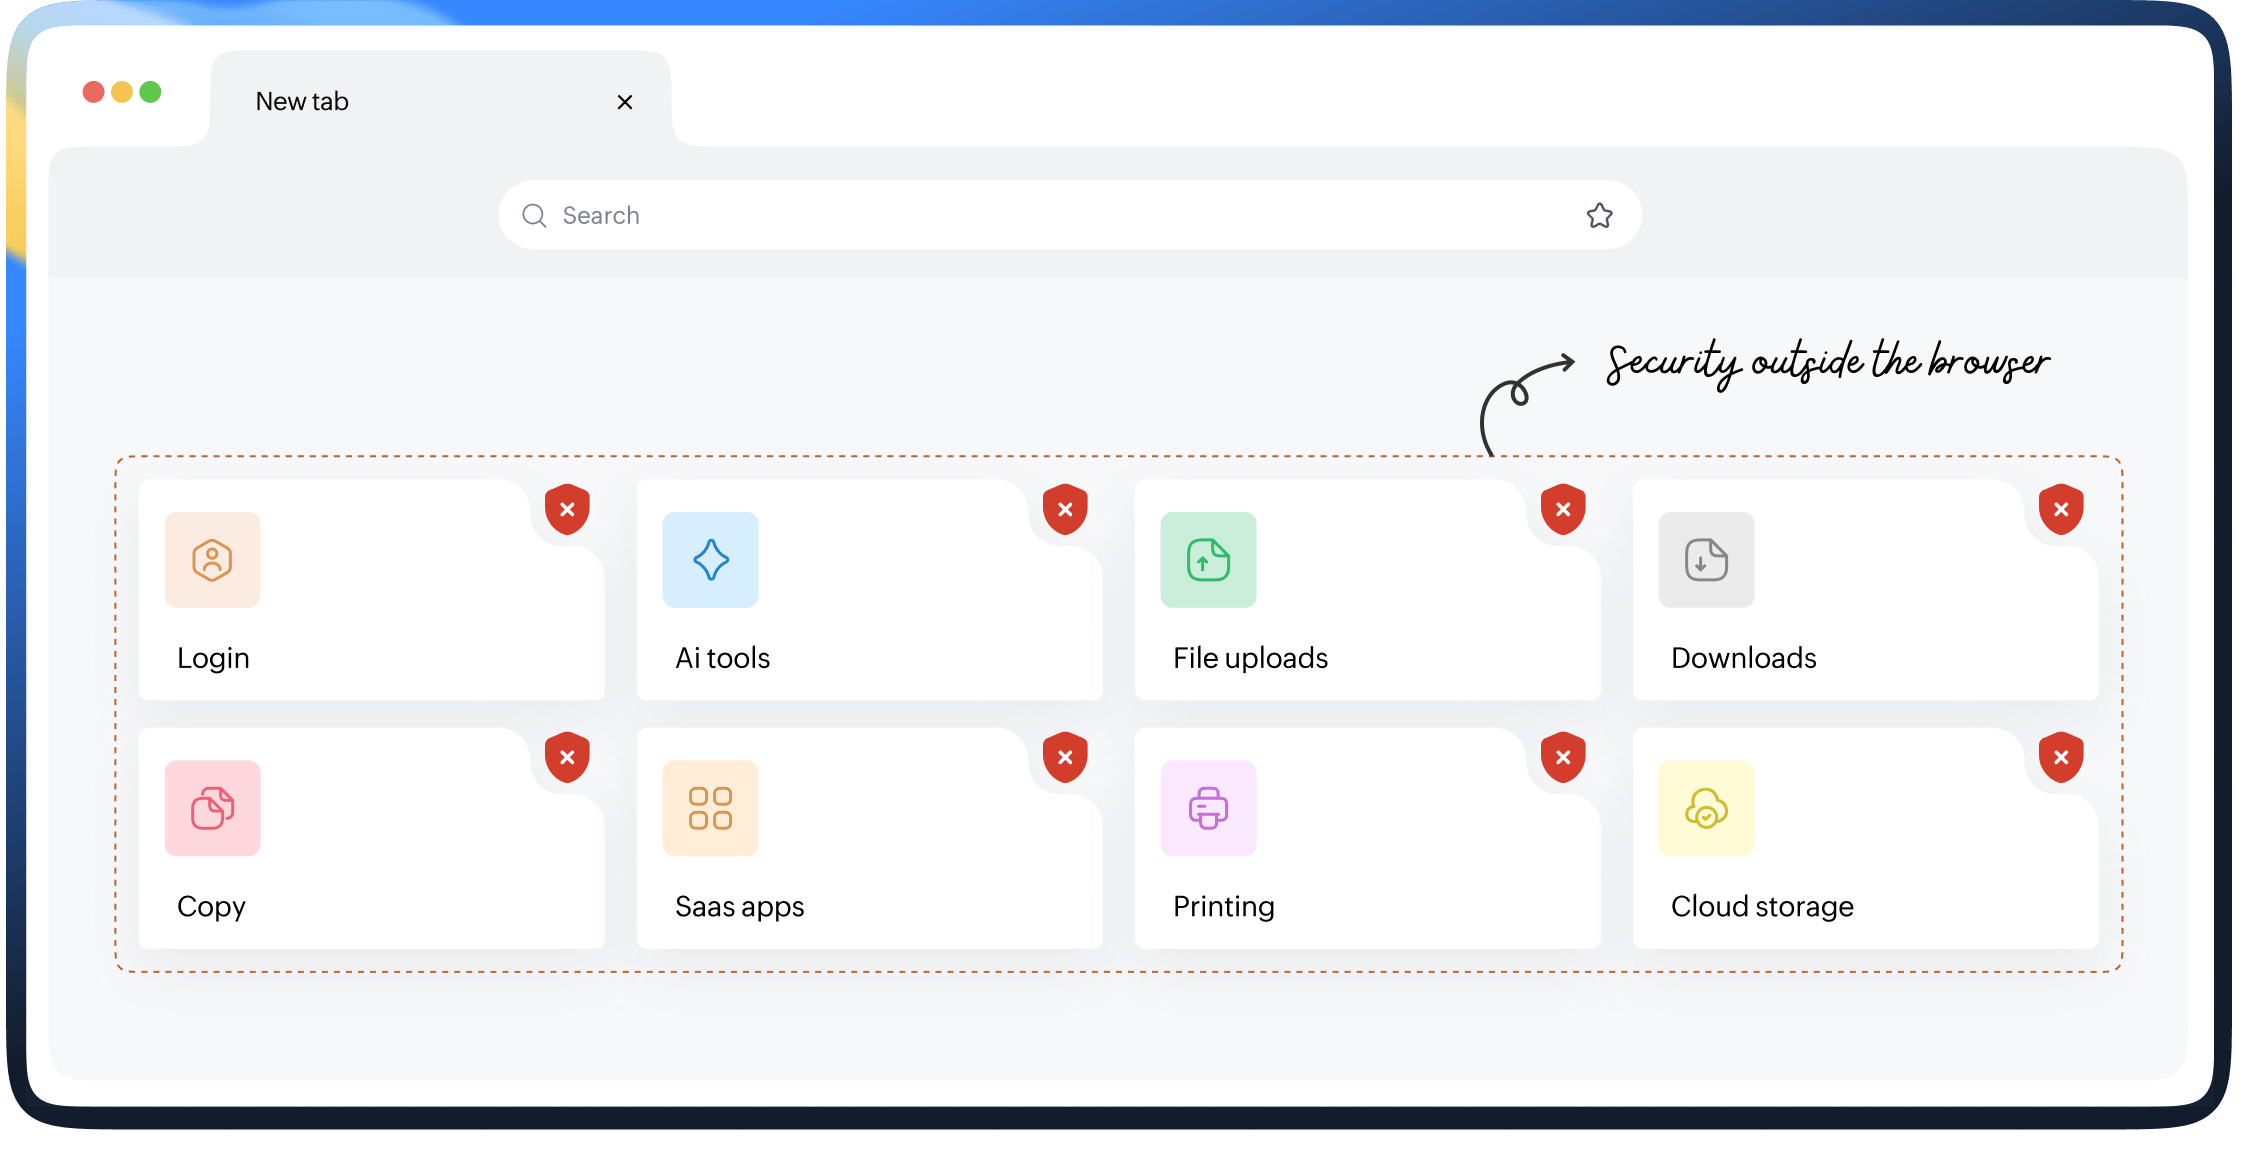The width and height of the screenshot is (2241, 1155).
Task: Click the Login label text
Action: click(213, 658)
